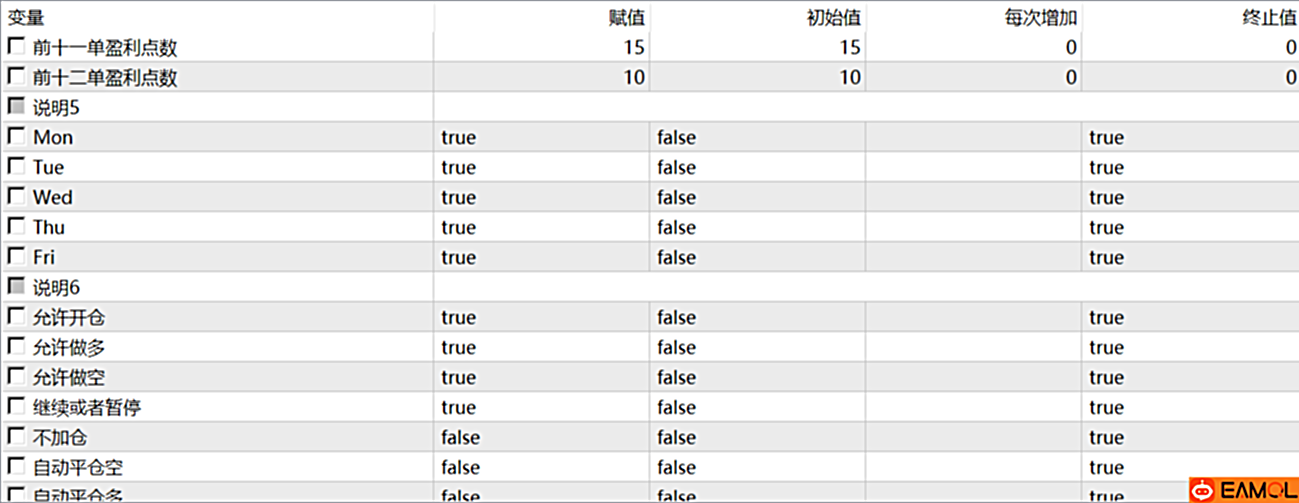The width and height of the screenshot is (1299, 503).
Task: Open 自动平仓空 终止值 true cell
Action: click(1190, 467)
